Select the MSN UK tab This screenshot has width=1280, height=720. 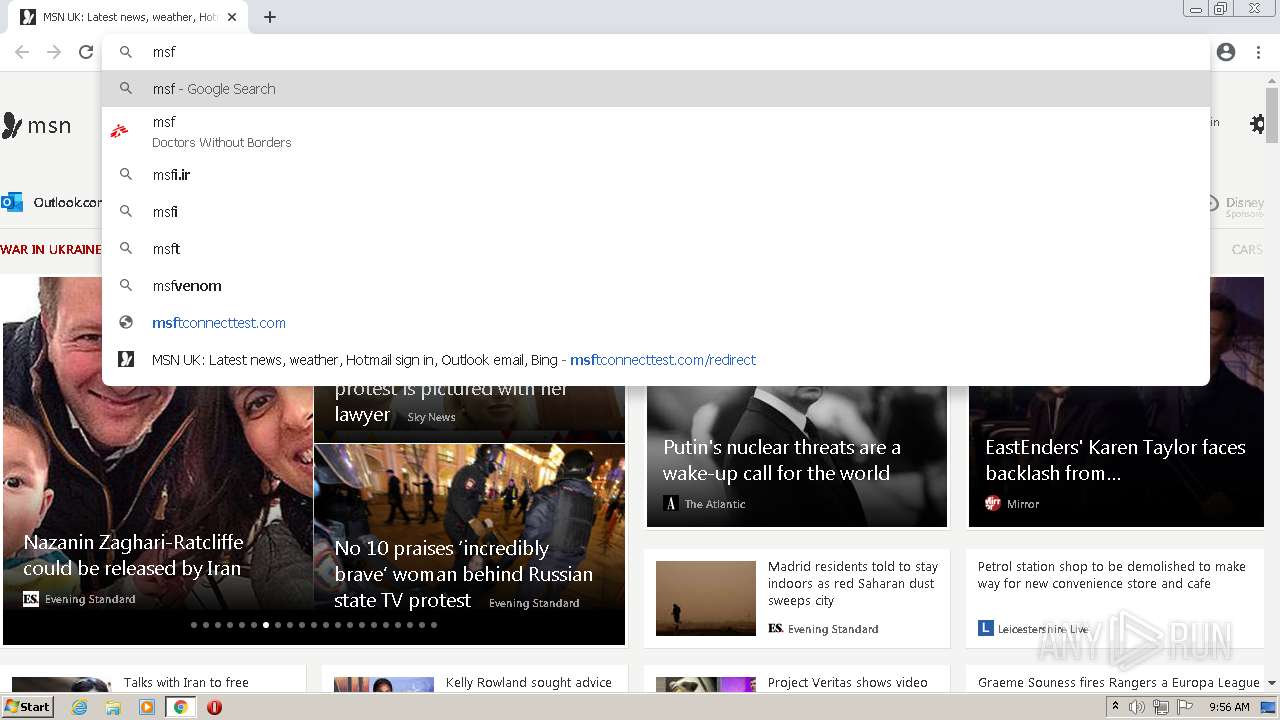click(130, 17)
